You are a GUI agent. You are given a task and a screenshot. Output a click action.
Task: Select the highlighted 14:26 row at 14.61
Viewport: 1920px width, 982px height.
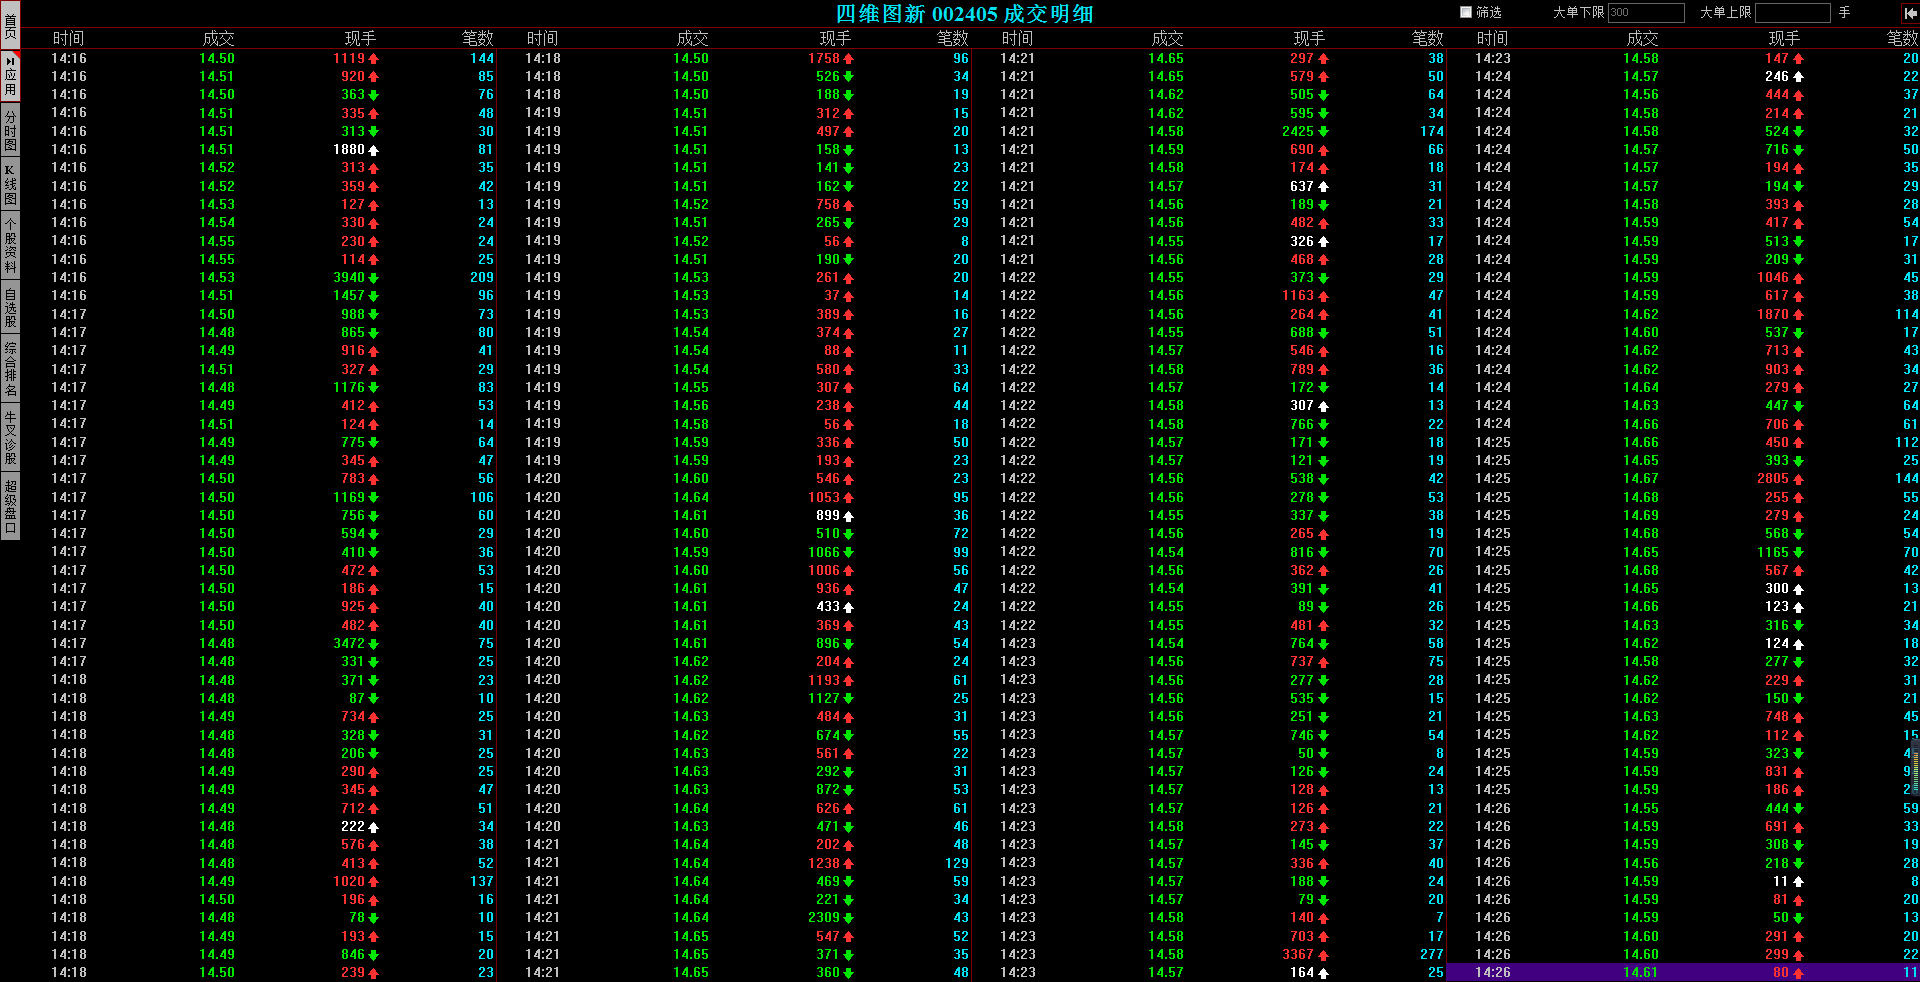pos(1682,972)
